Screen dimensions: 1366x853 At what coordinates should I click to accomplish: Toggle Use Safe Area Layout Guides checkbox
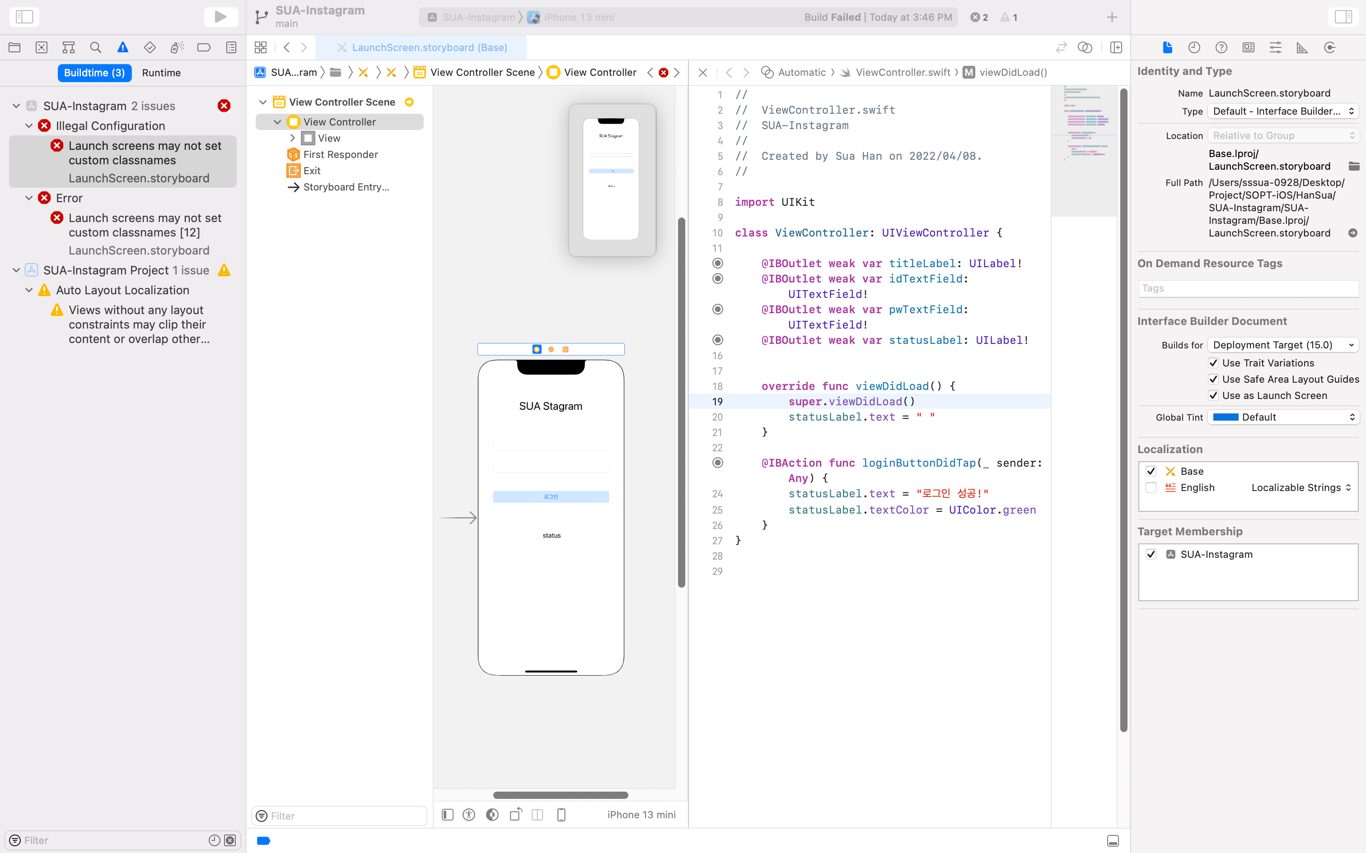tap(1213, 379)
